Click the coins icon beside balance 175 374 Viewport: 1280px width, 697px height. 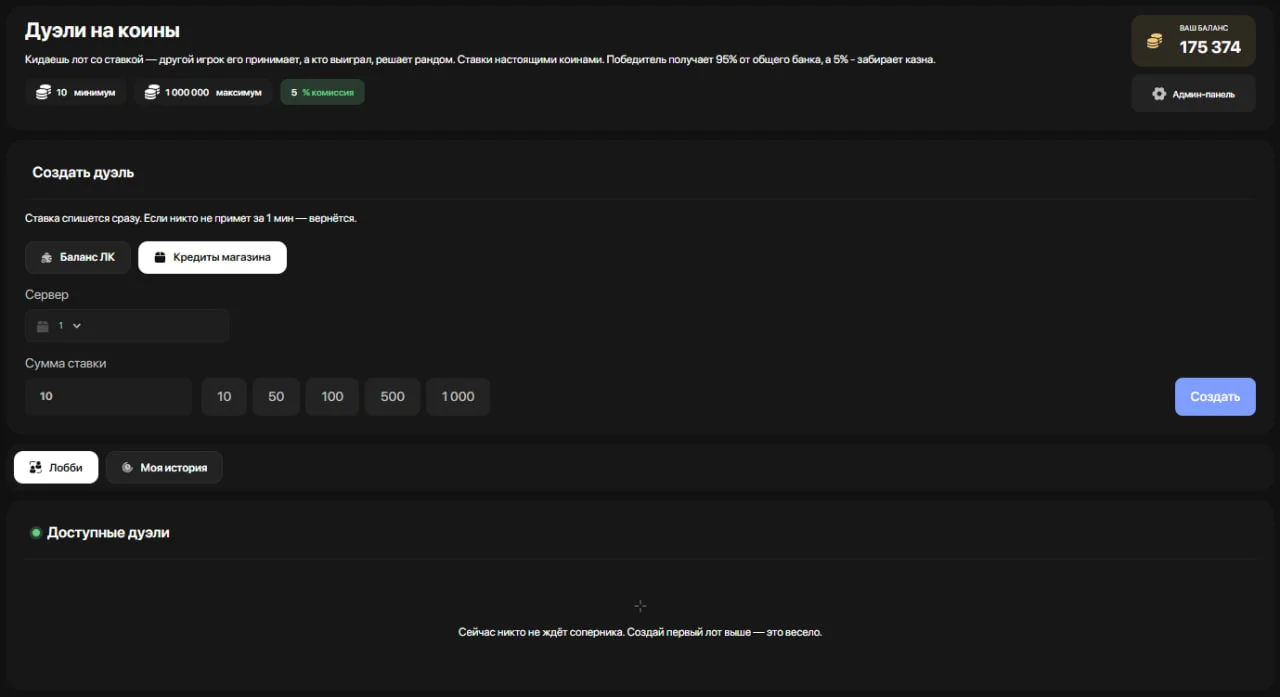1155,41
